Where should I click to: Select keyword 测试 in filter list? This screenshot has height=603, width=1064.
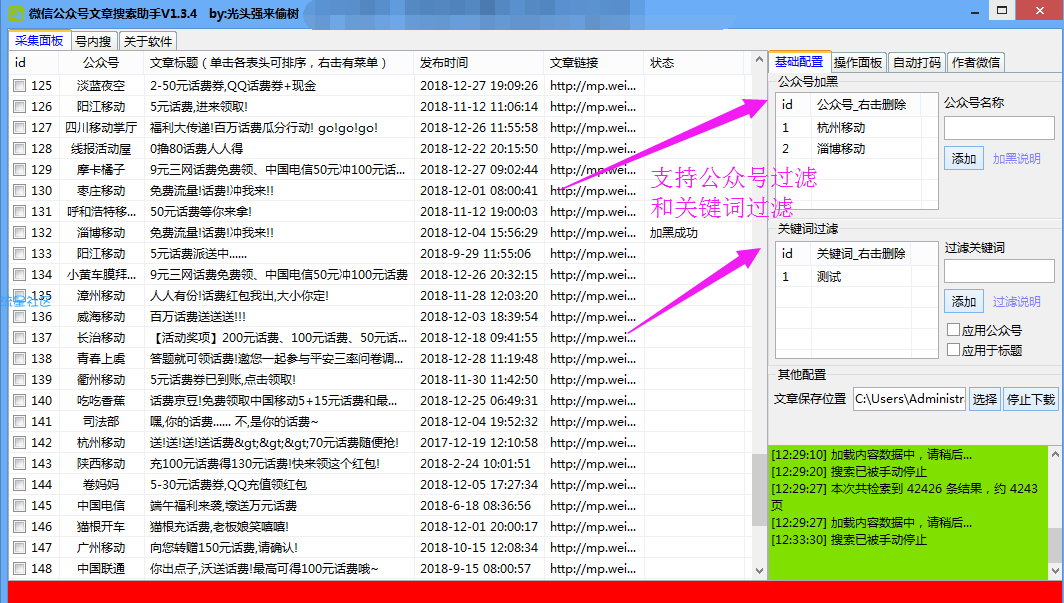click(x=829, y=277)
